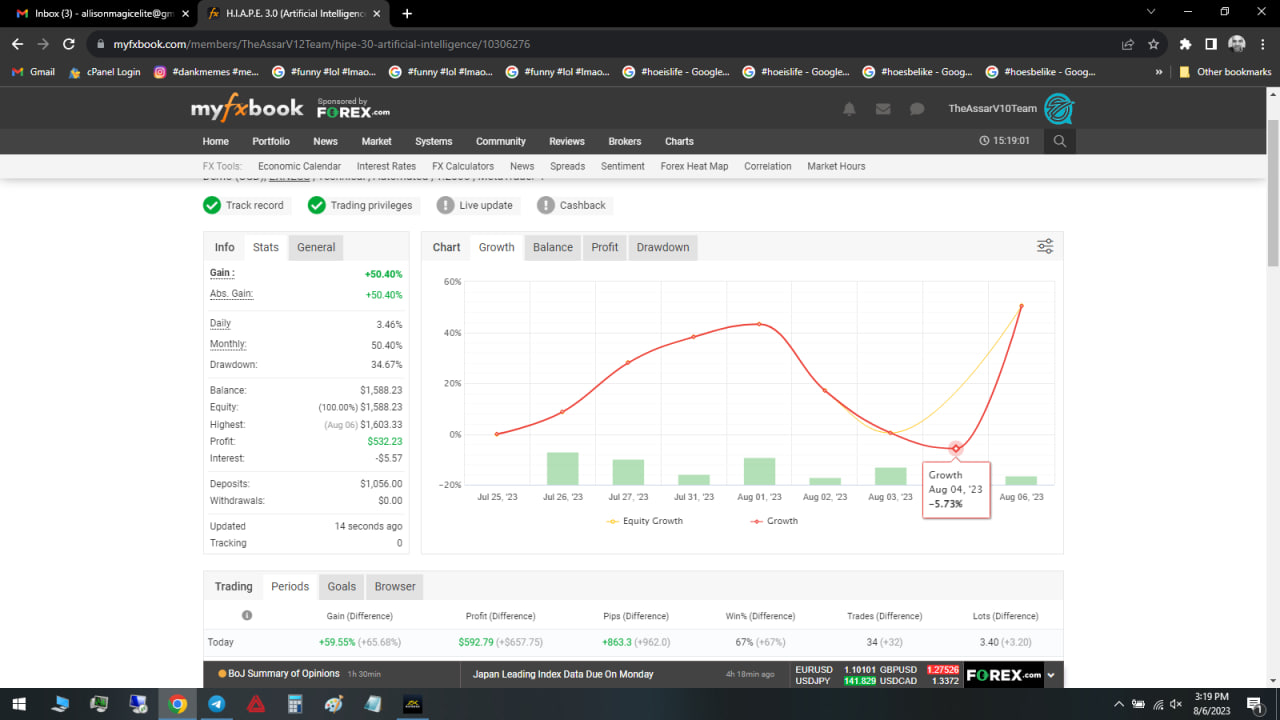
Task: Click the myfxbook logo
Action: [x=247, y=109]
